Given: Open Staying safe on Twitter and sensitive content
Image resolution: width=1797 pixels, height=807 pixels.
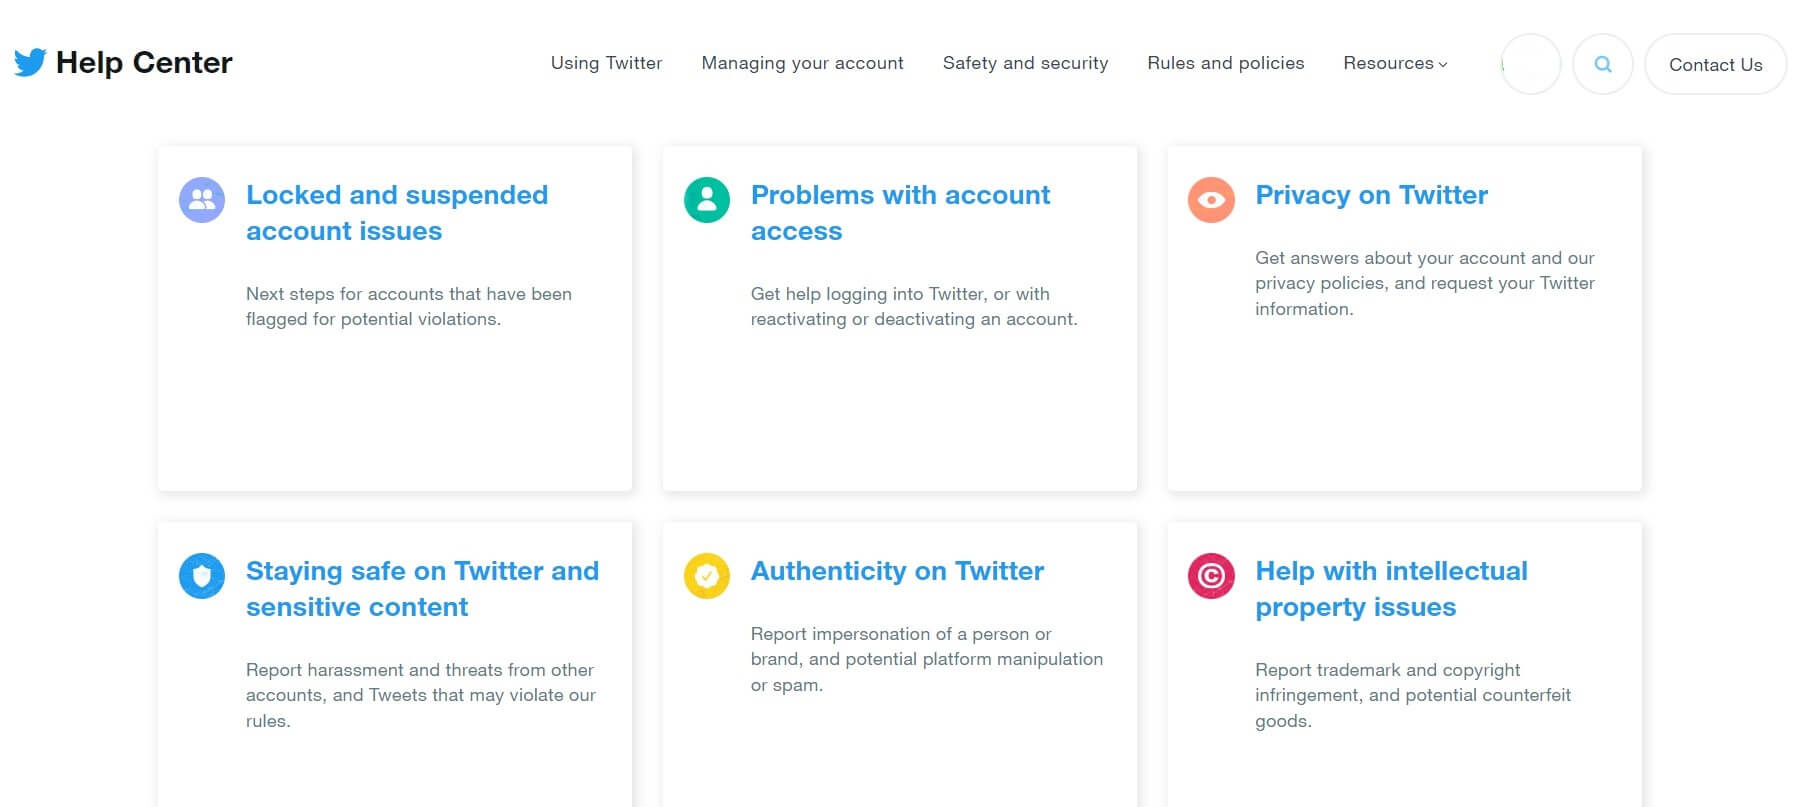Looking at the screenshot, I should click(x=422, y=589).
